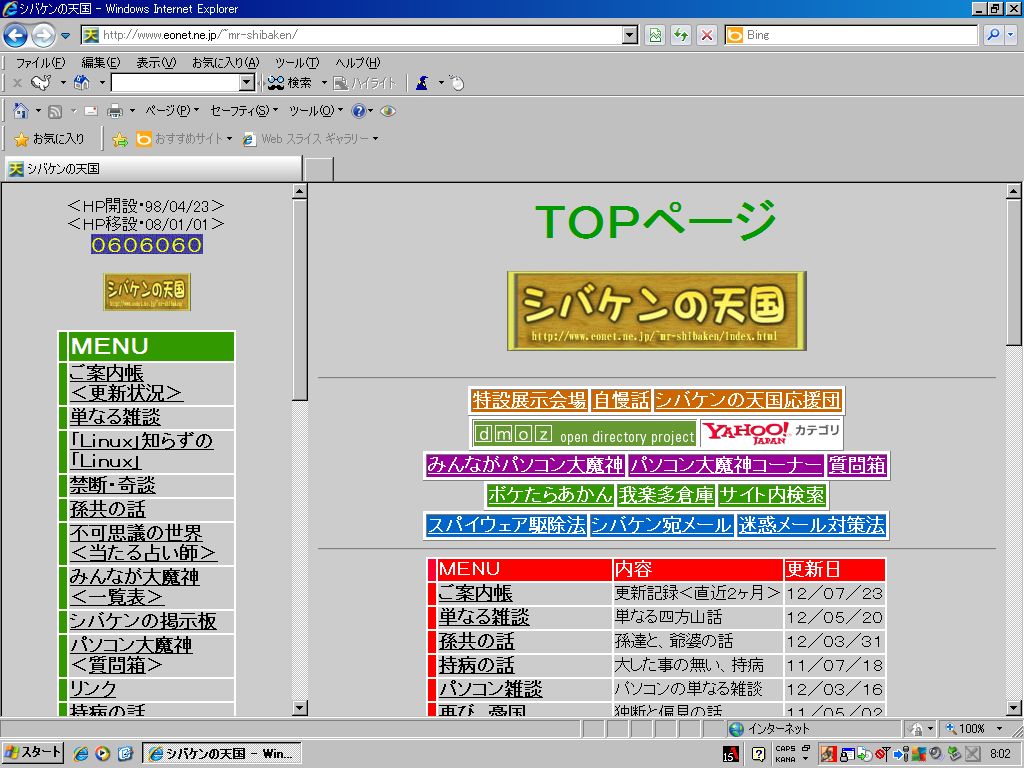This screenshot has height=768, width=1024.
Task: Open the ツール(O) command bar dropdown
Action: pos(315,111)
